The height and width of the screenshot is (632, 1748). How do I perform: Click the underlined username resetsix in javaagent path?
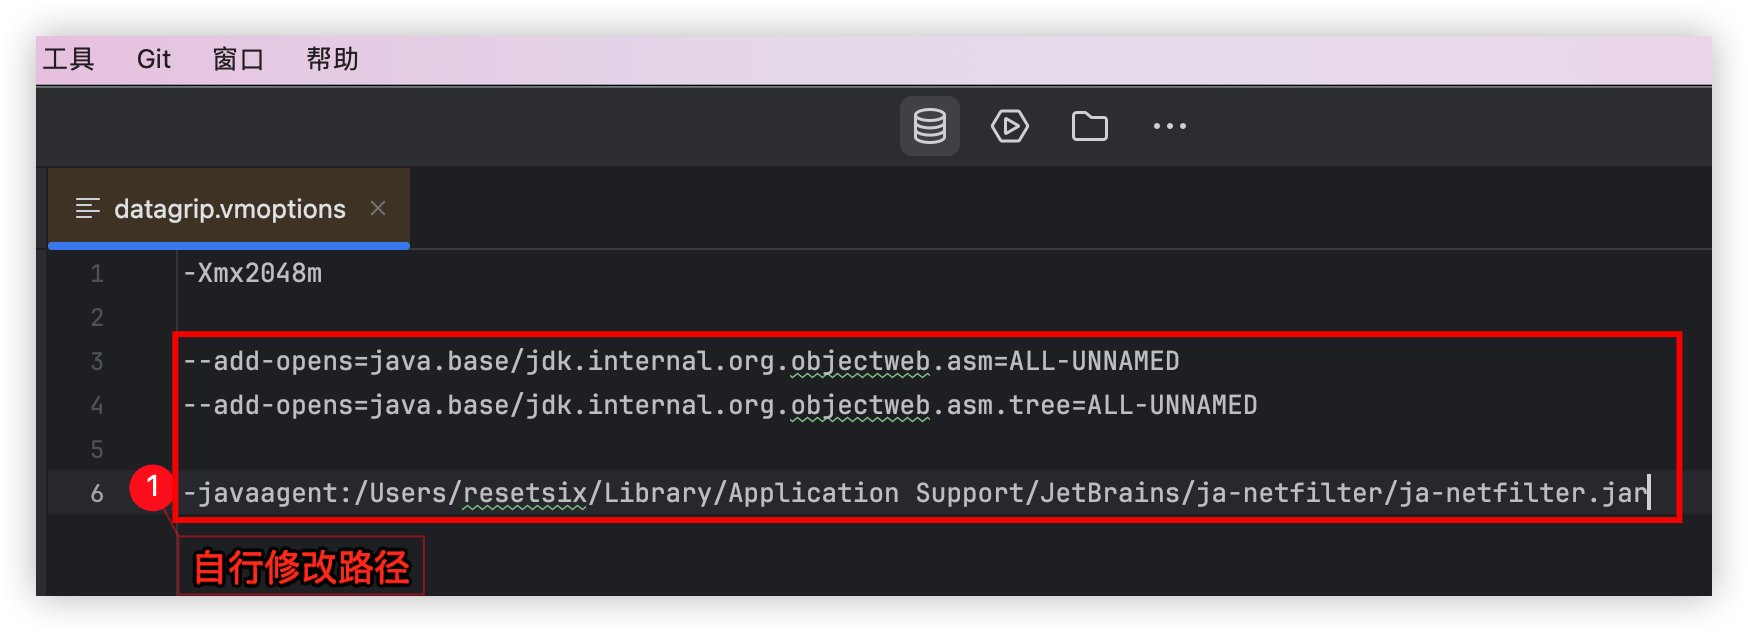click(x=524, y=493)
